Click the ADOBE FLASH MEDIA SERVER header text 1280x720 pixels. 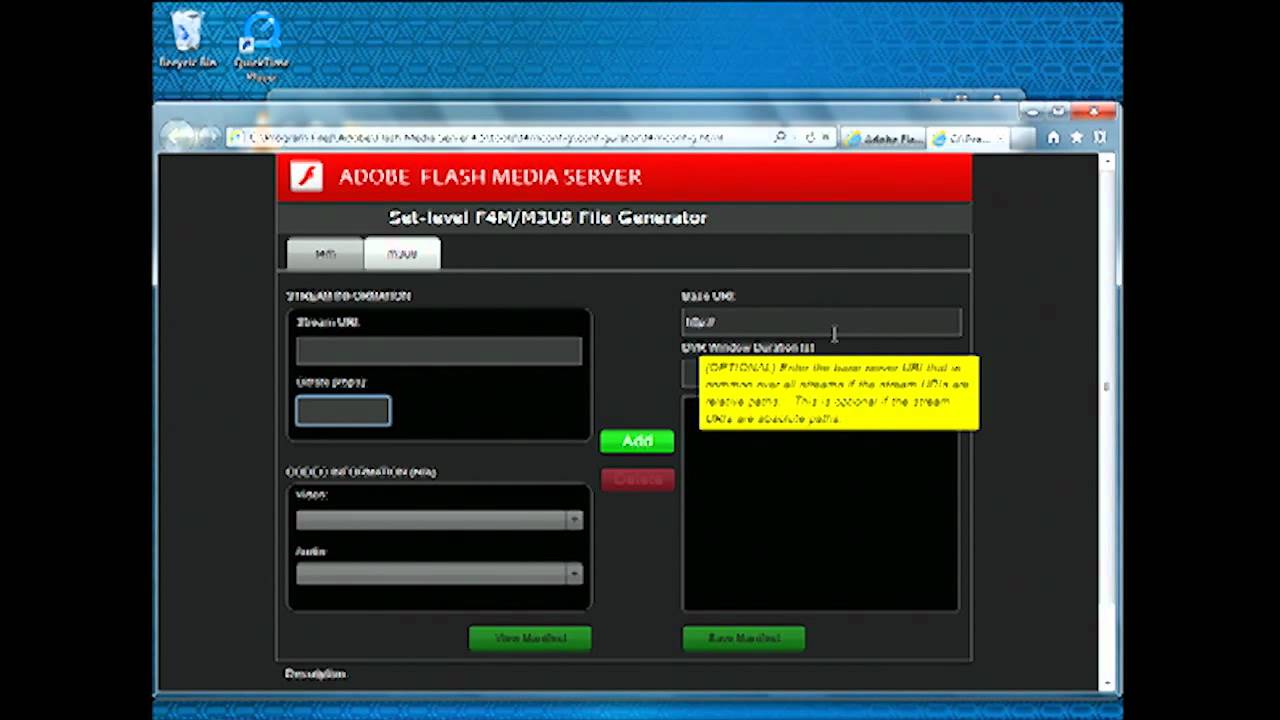490,177
